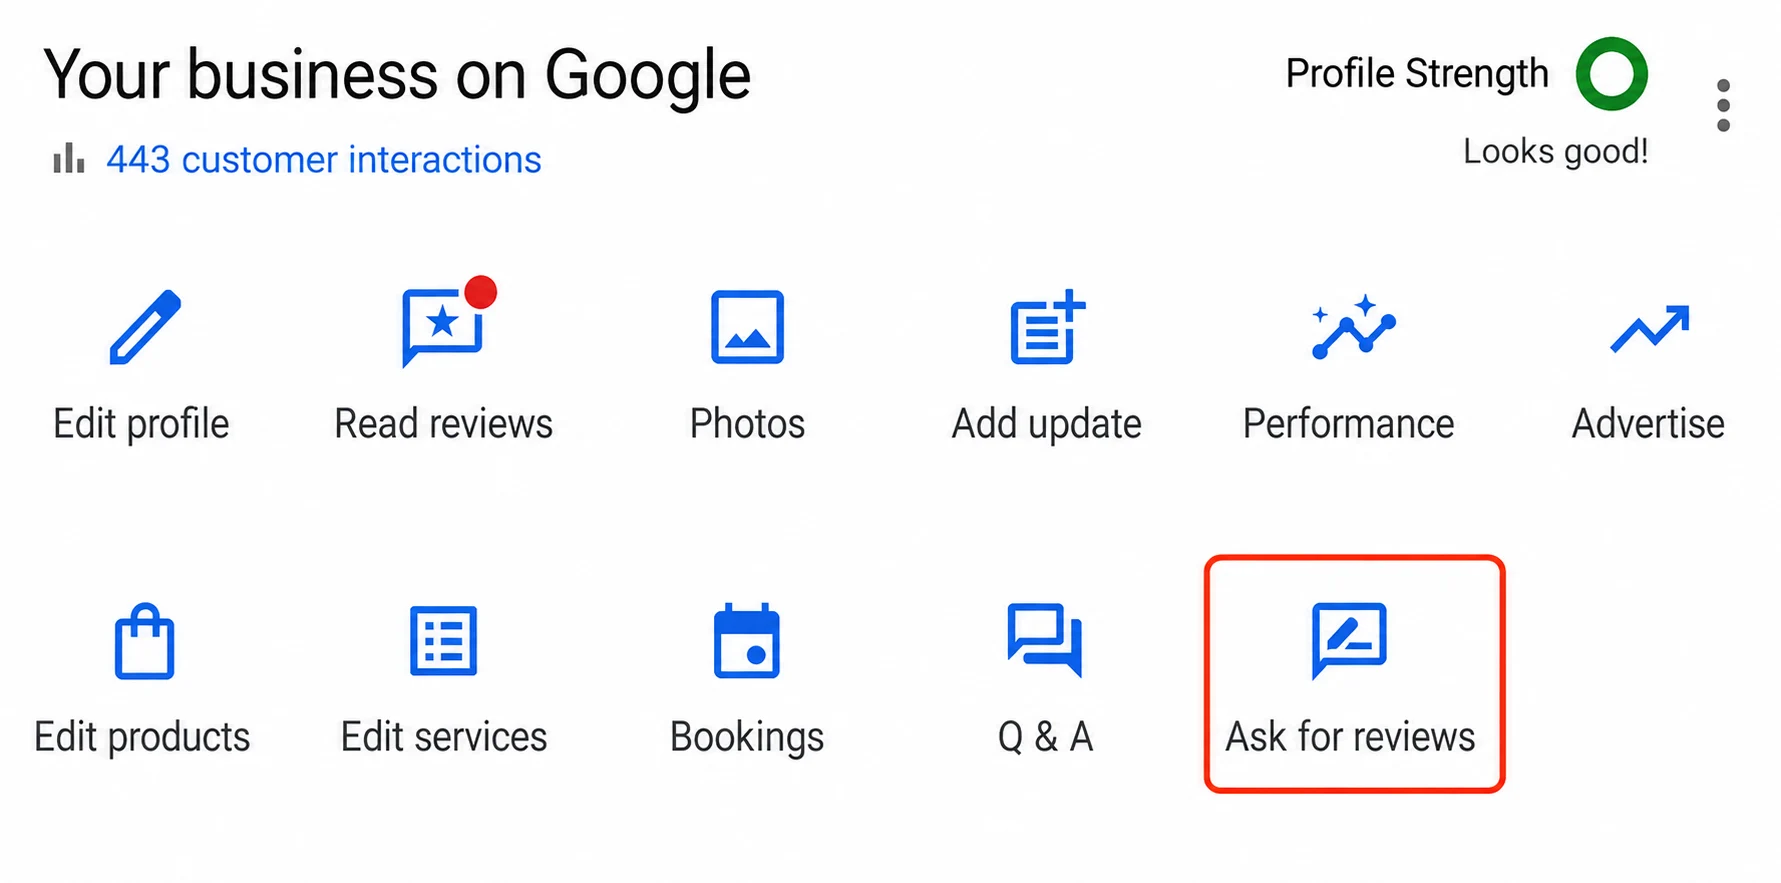
Task: Click the Edit profile pencil icon
Action: click(x=145, y=327)
